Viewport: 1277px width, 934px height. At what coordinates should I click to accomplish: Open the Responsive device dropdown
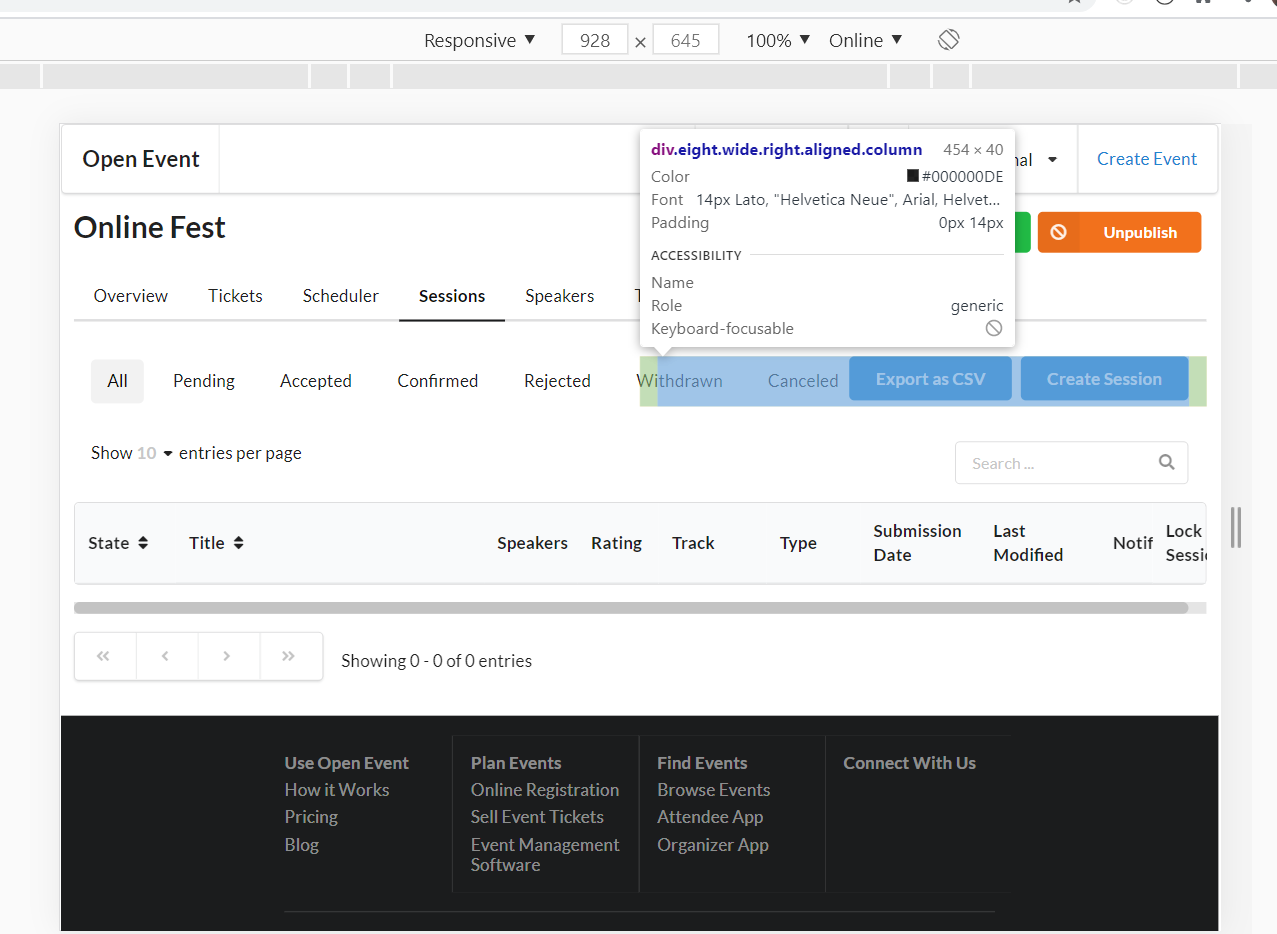pos(480,40)
